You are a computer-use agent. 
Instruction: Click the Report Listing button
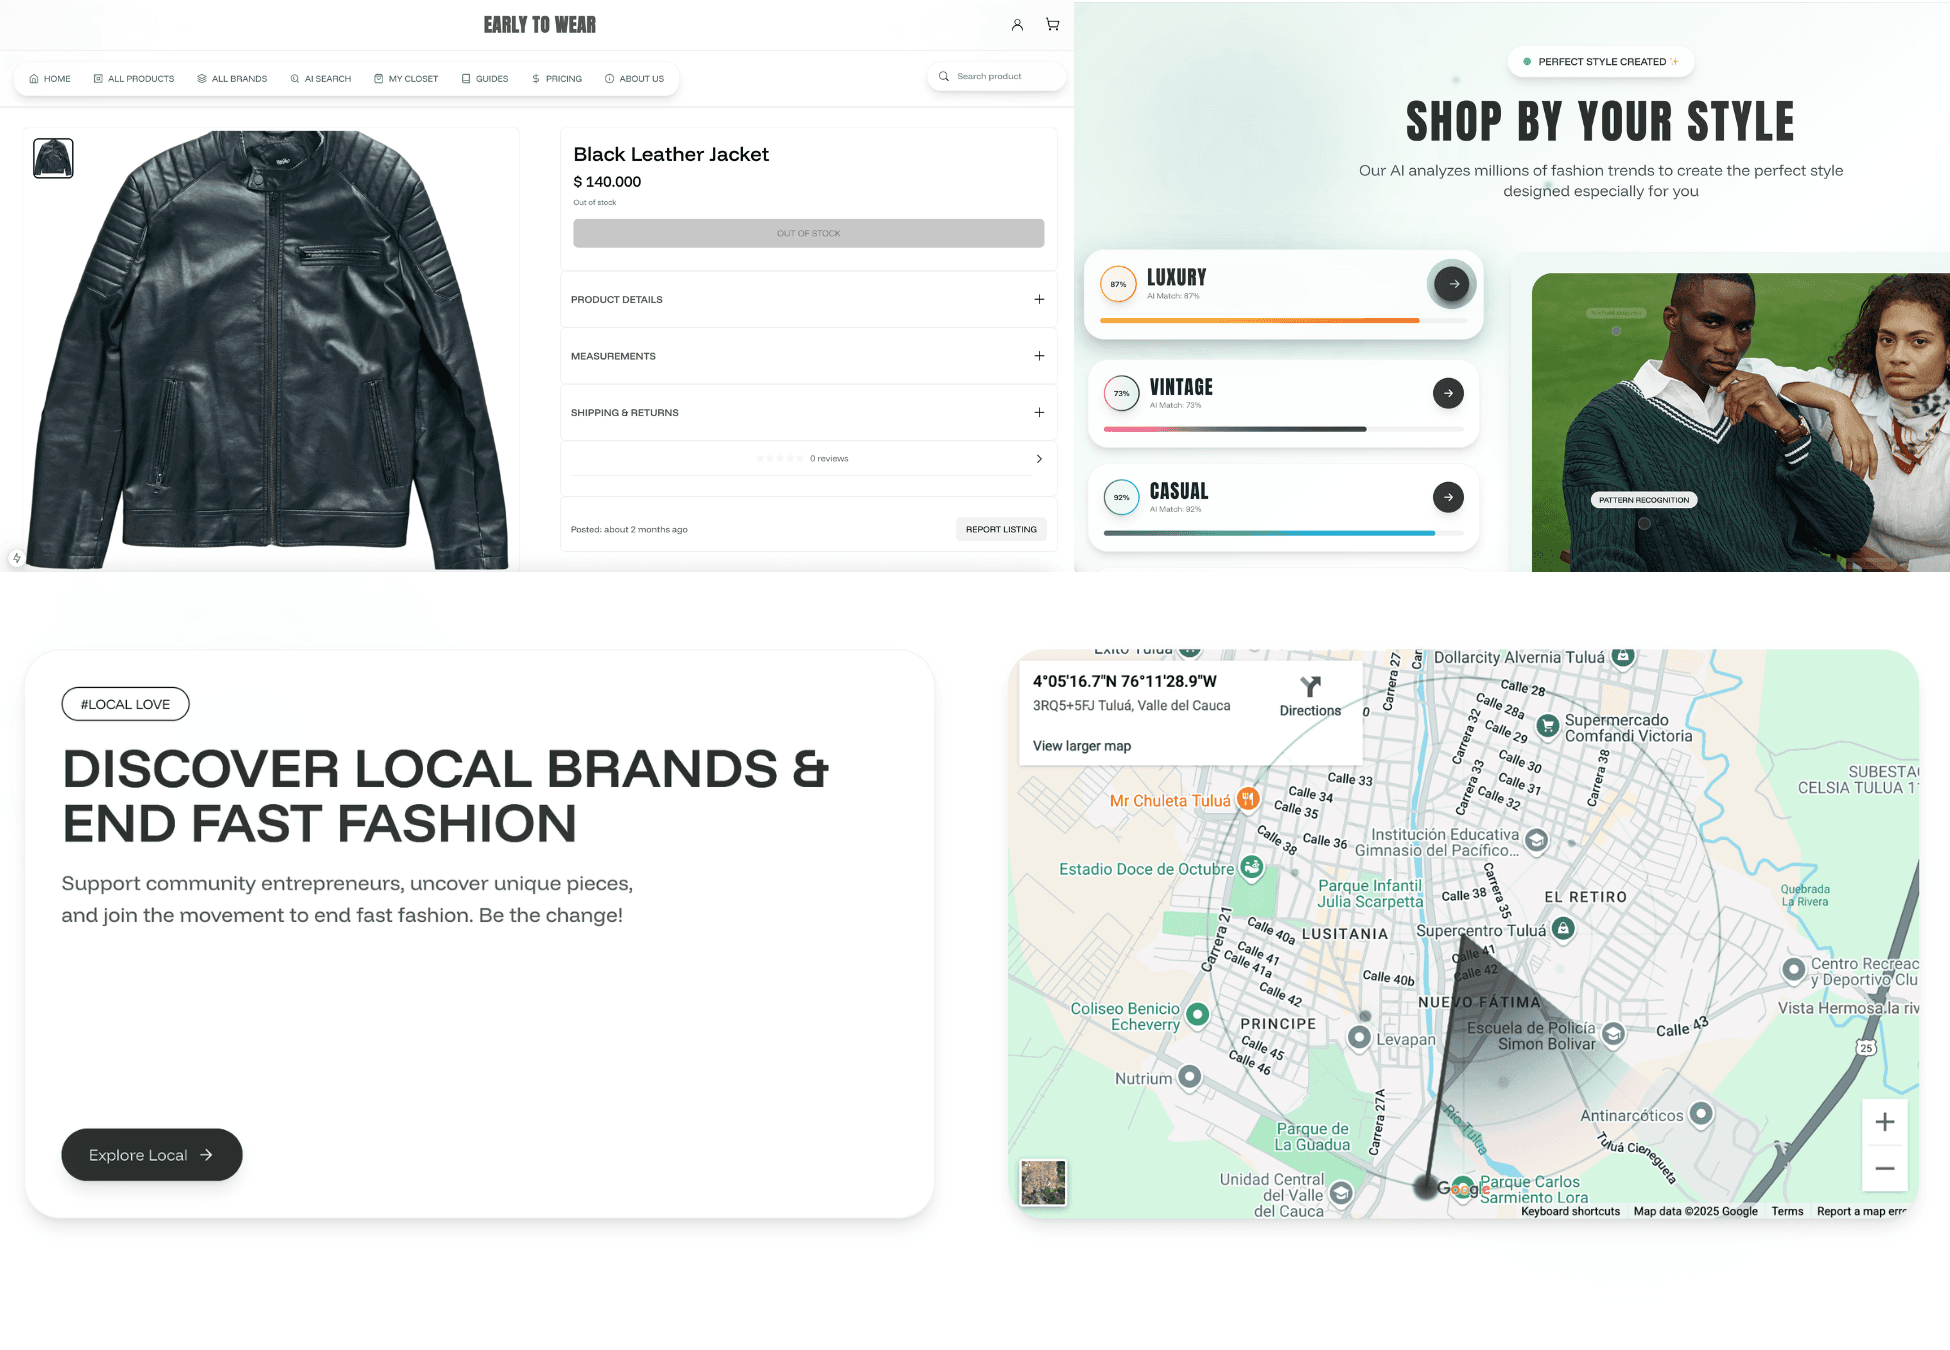click(x=1001, y=529)
